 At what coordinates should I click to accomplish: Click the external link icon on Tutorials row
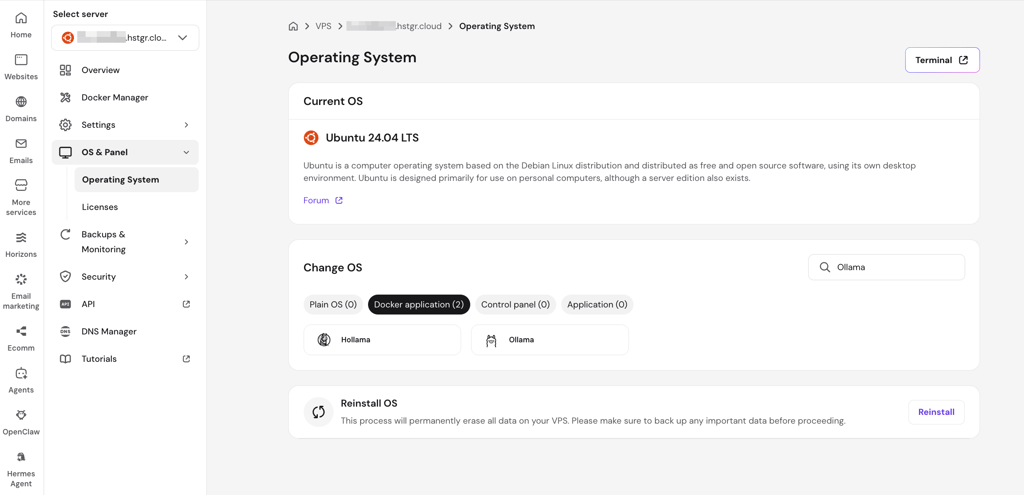pyautogui.click(x=186, y=359)
